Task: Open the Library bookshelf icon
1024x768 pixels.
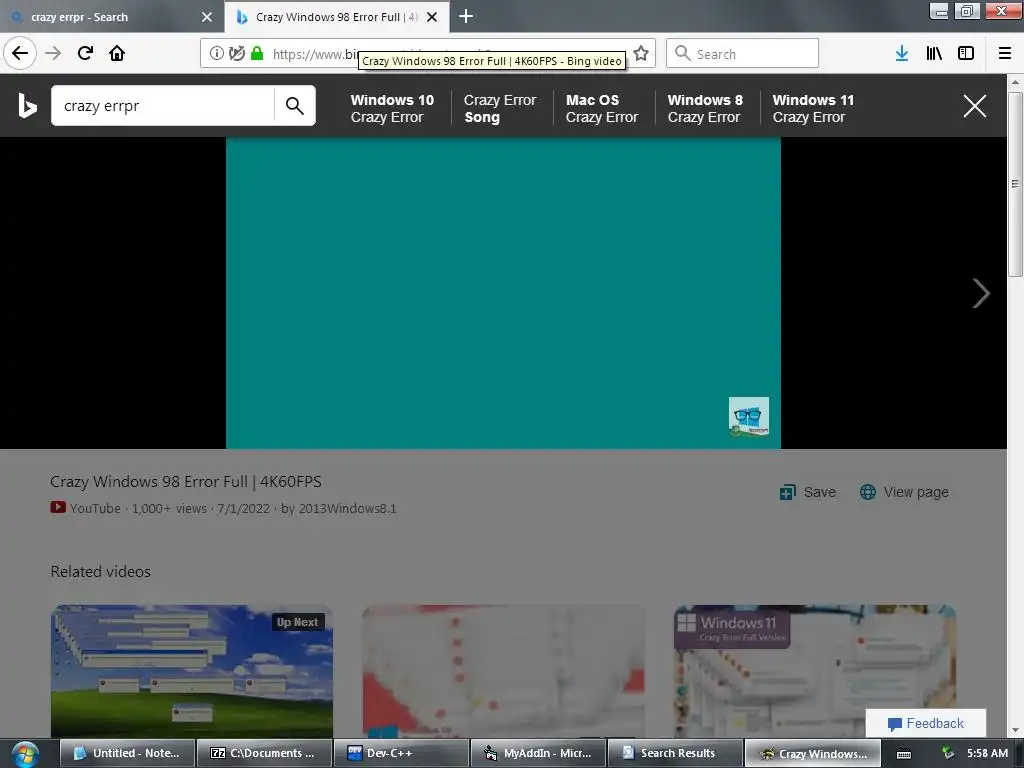Action: click(934, 54)
